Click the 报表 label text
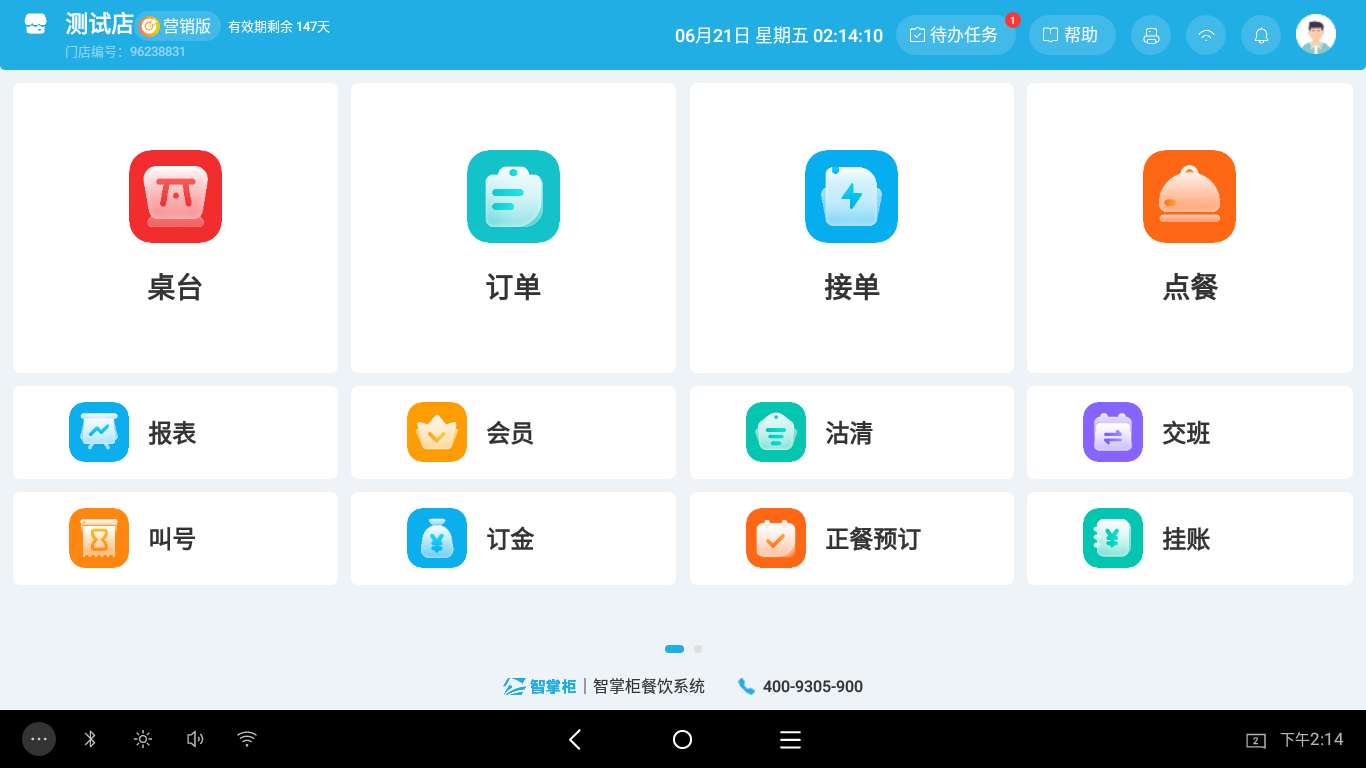Image resolution: width=1366 pixels, height=768 pixels. 172,433
